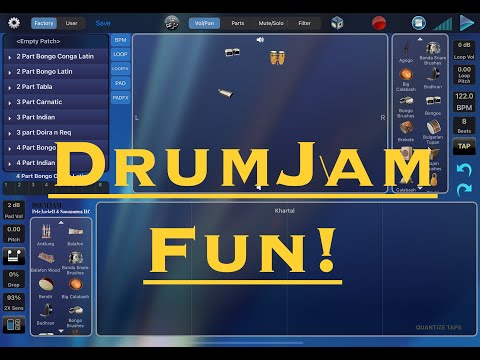The height and width of the screenshot is (360, 480).
Task: Choose Brekete in the loop instrument list
Action: (406, 132)
